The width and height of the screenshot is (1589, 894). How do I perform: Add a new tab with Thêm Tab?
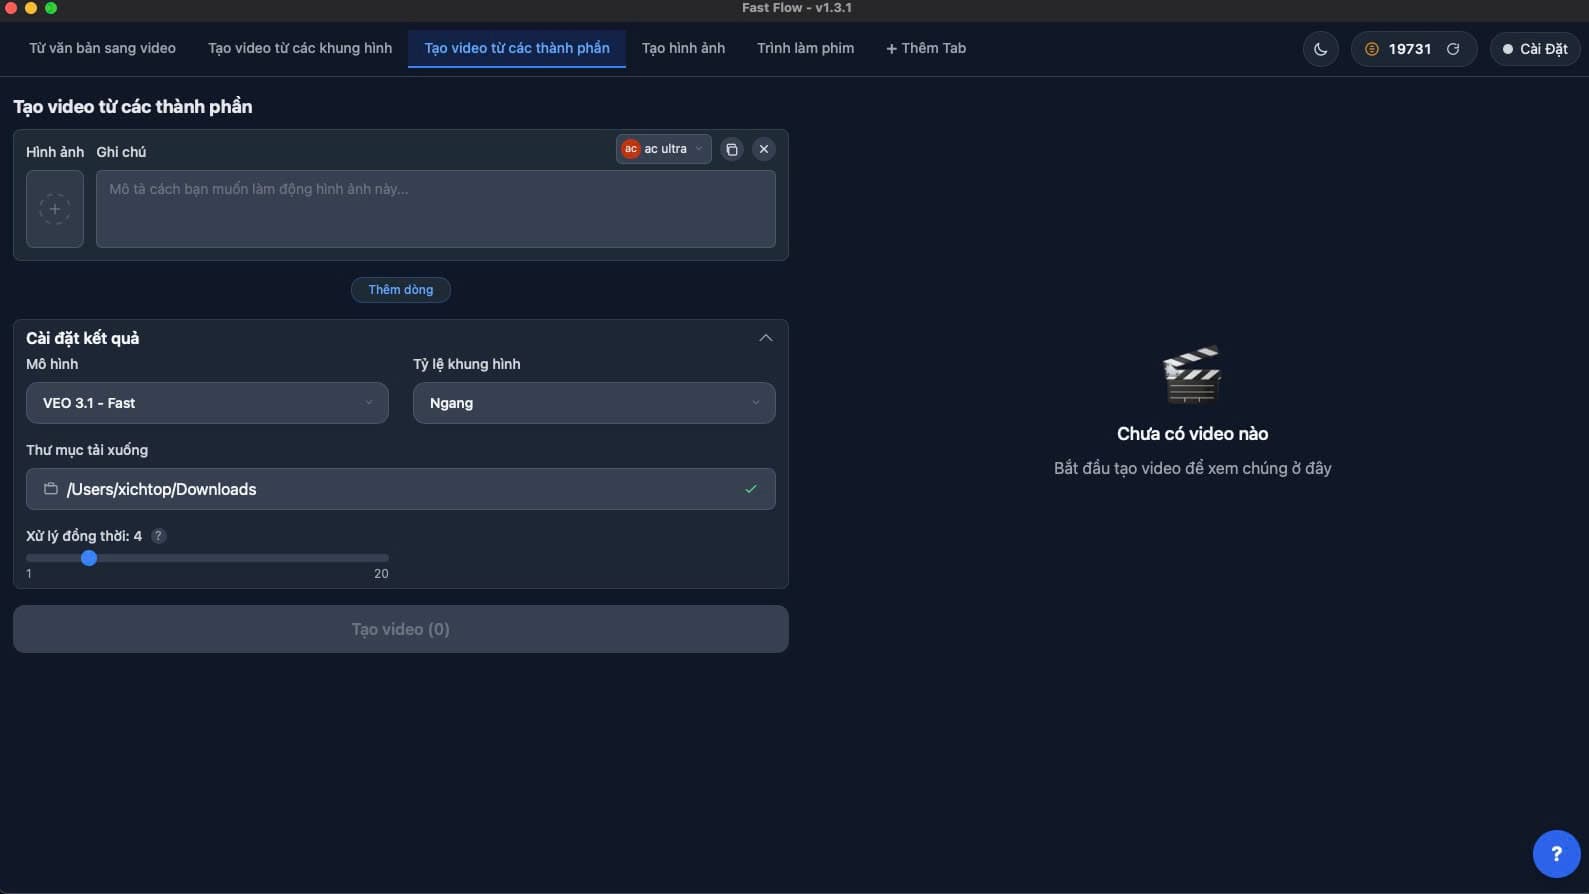click(926, 48)
